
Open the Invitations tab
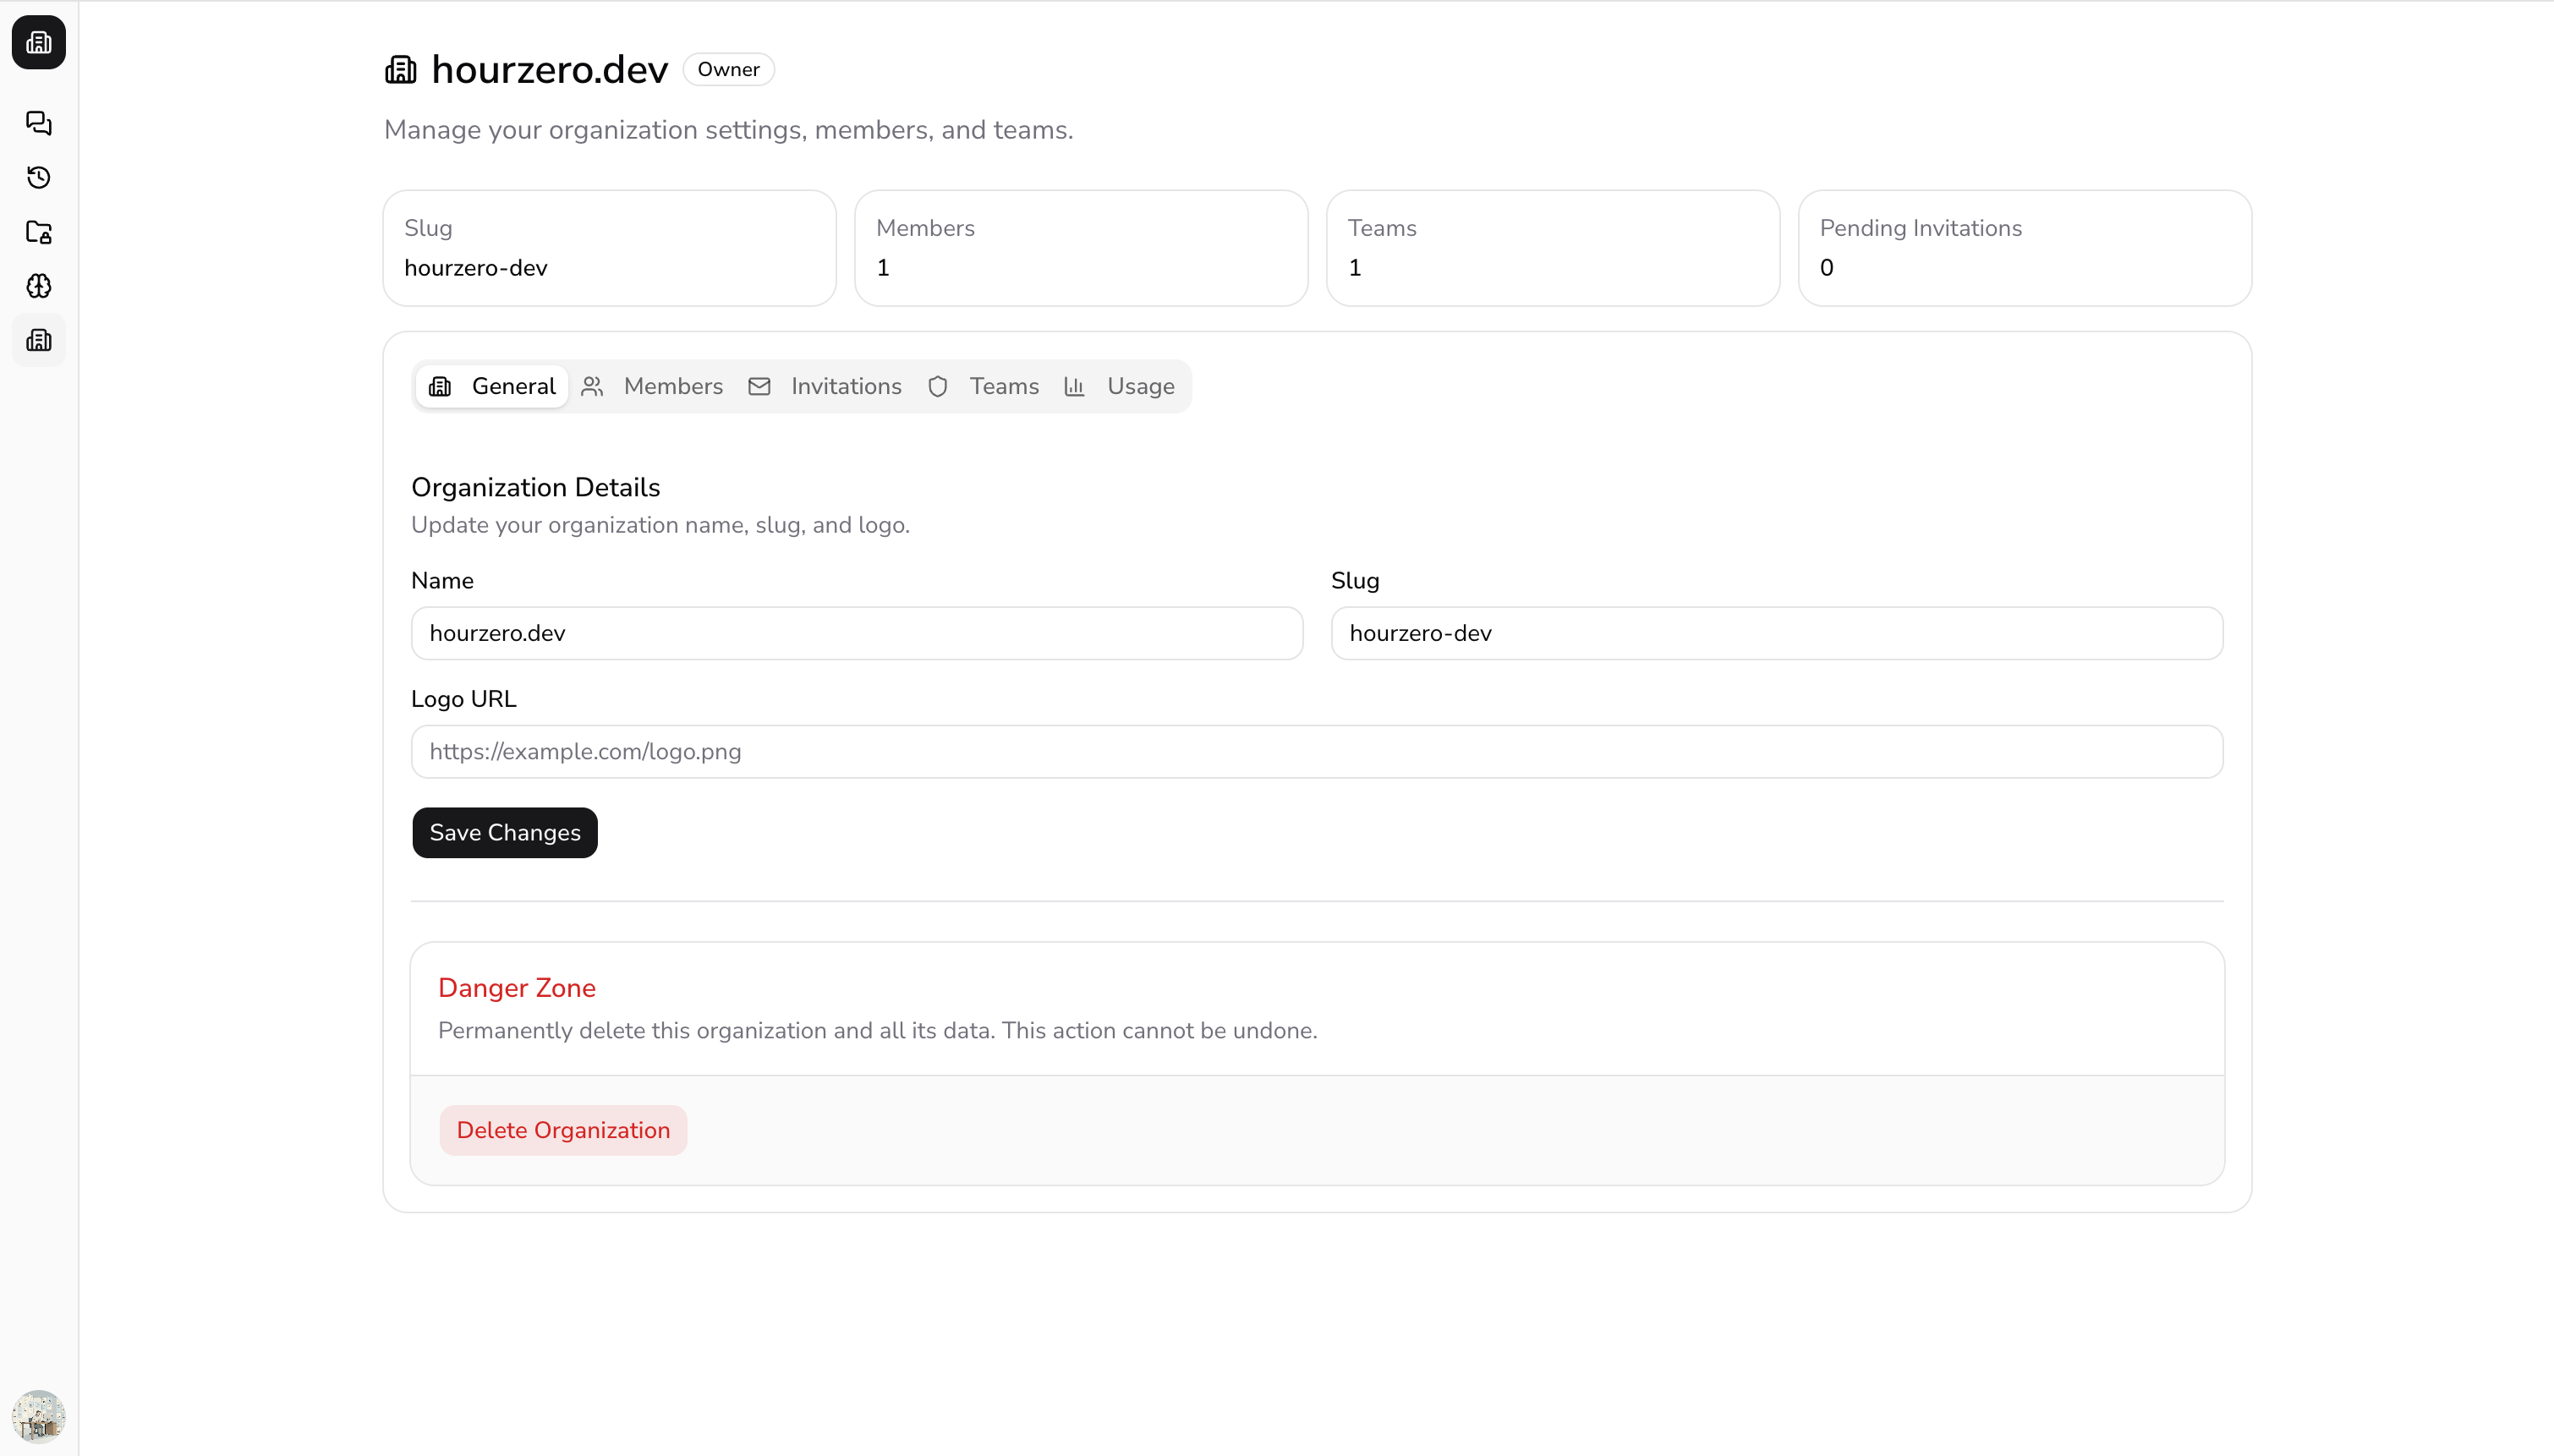pos(825,386)
